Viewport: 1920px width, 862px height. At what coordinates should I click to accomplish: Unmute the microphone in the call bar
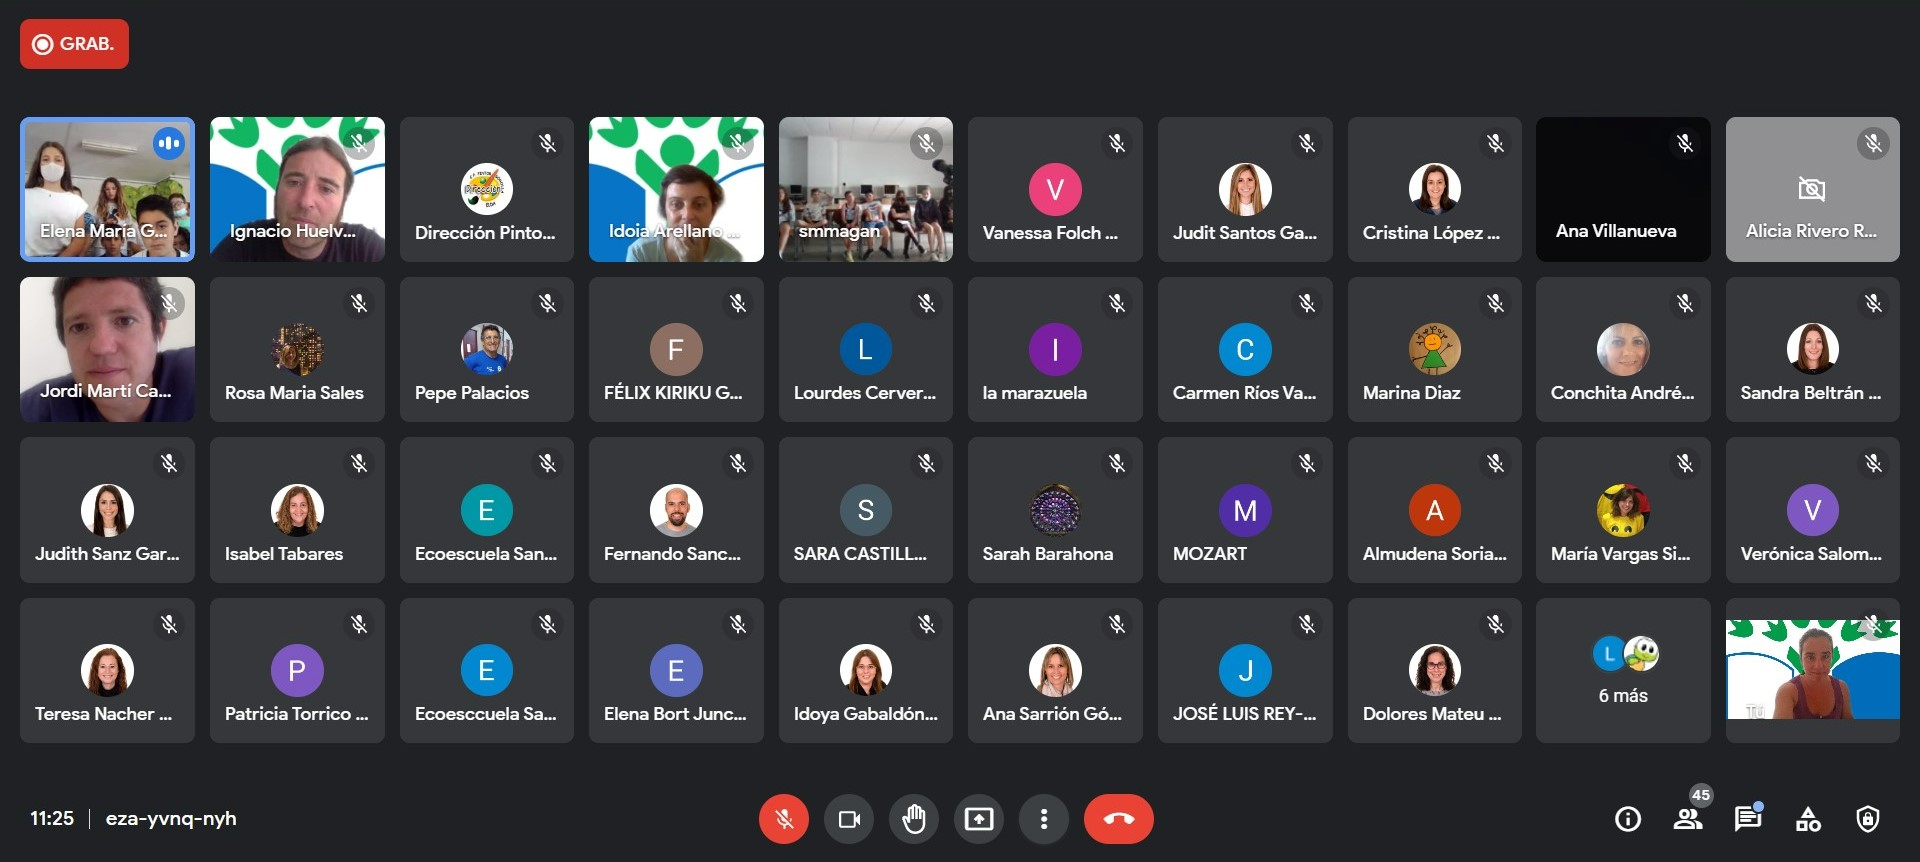[x=783, y=819]
